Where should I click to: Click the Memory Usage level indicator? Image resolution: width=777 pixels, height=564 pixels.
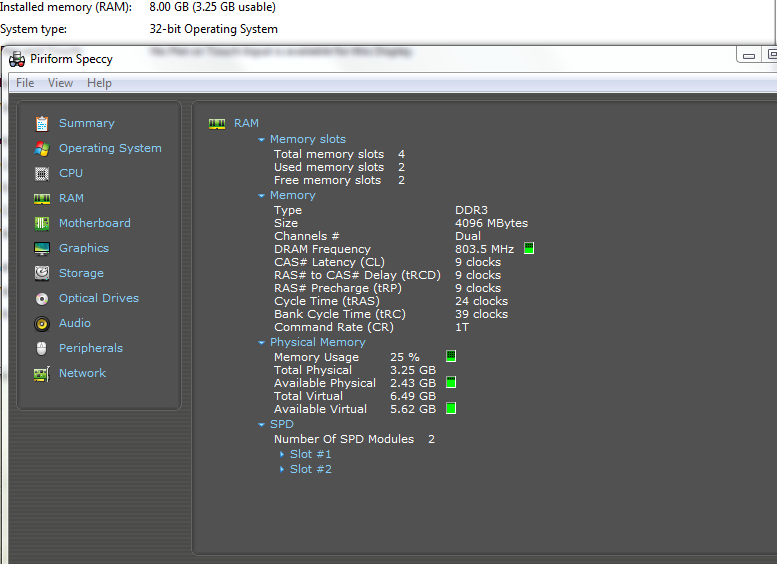(451, 357)
